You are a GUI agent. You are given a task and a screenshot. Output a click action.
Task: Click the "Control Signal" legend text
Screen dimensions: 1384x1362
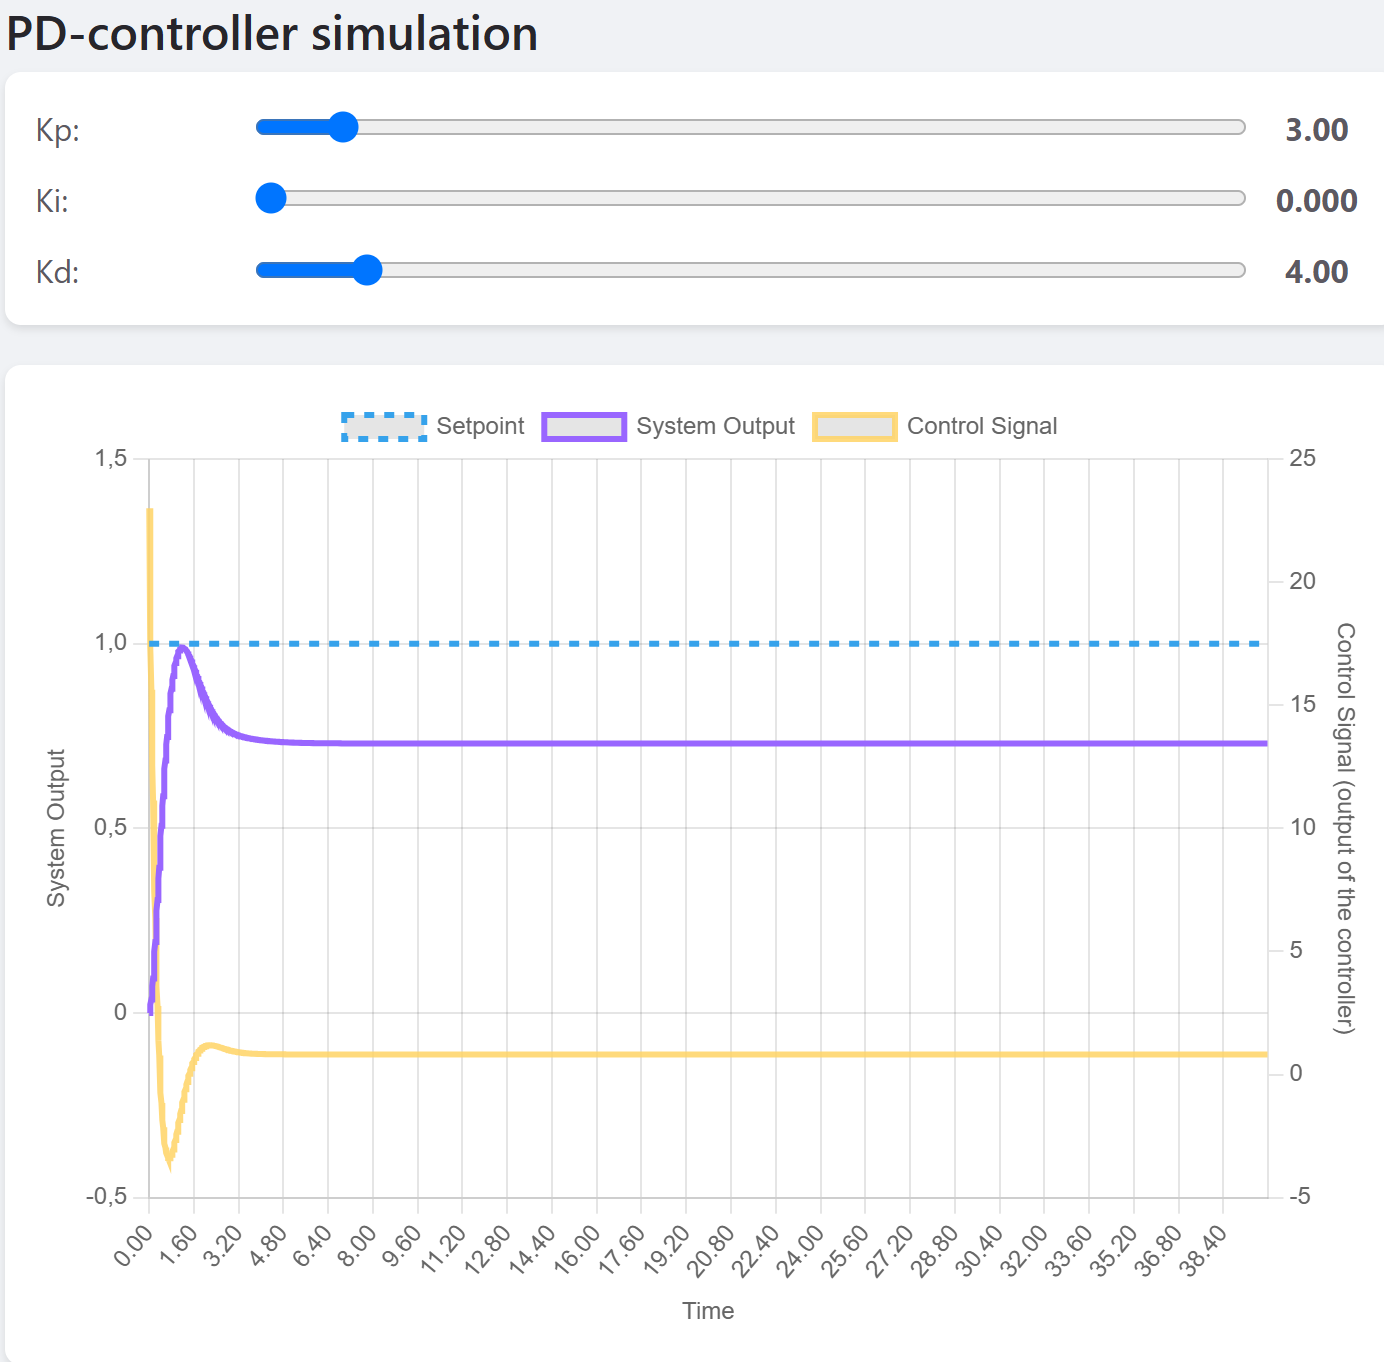[x=981, y=427]
